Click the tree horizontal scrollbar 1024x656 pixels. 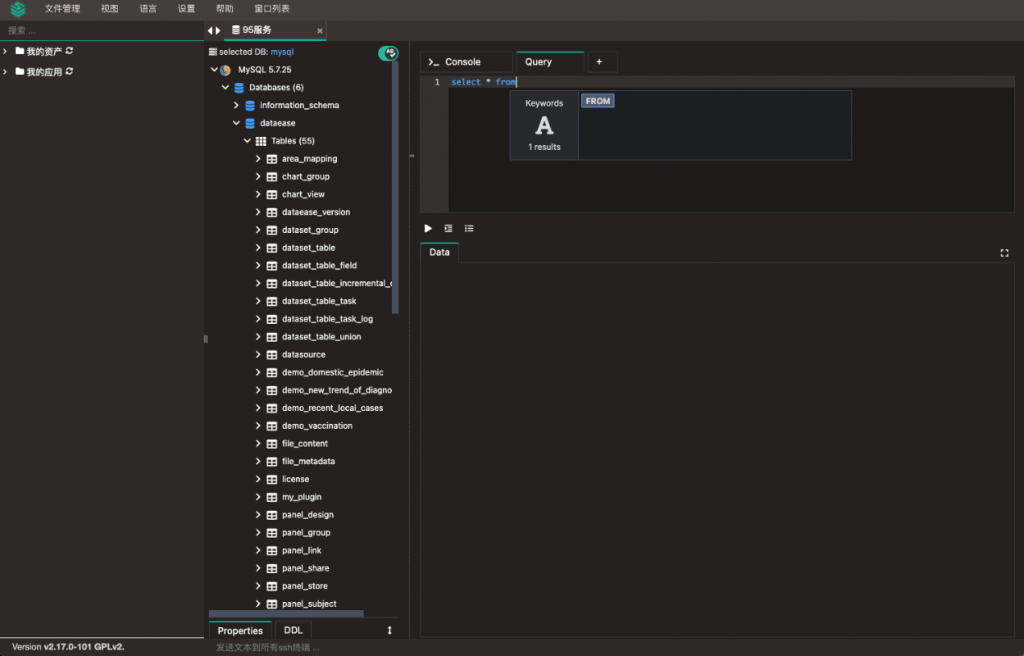(286, 614)
